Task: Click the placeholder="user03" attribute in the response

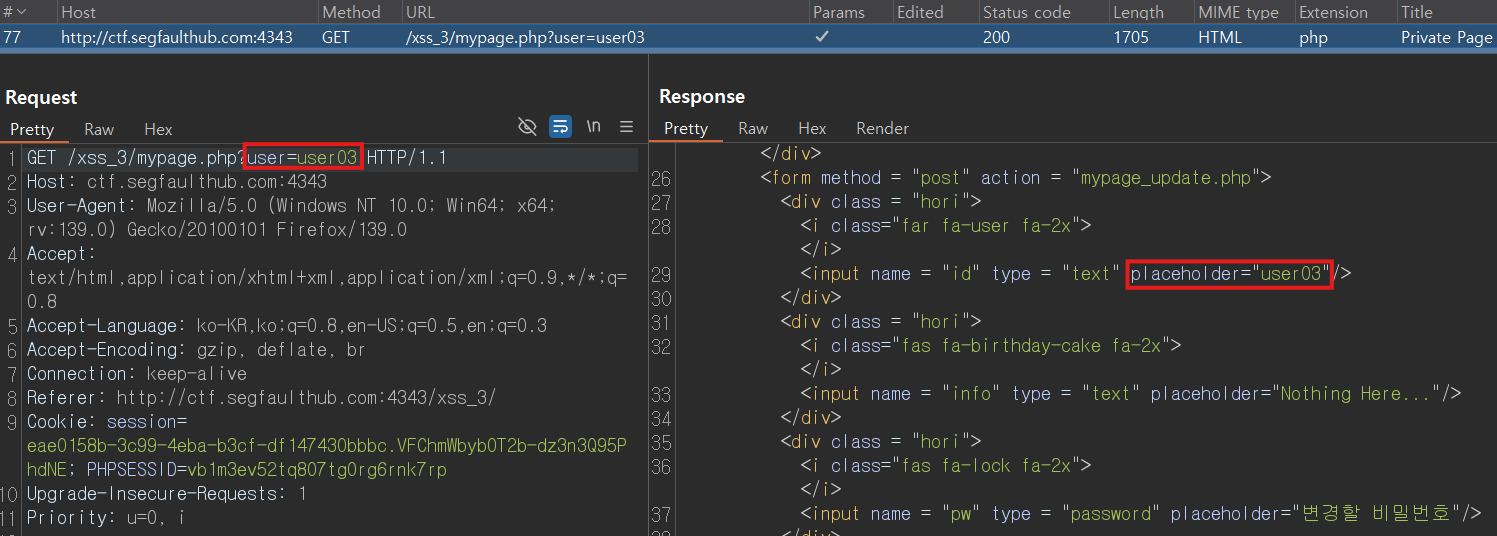Action: [x=1229, y=273]
